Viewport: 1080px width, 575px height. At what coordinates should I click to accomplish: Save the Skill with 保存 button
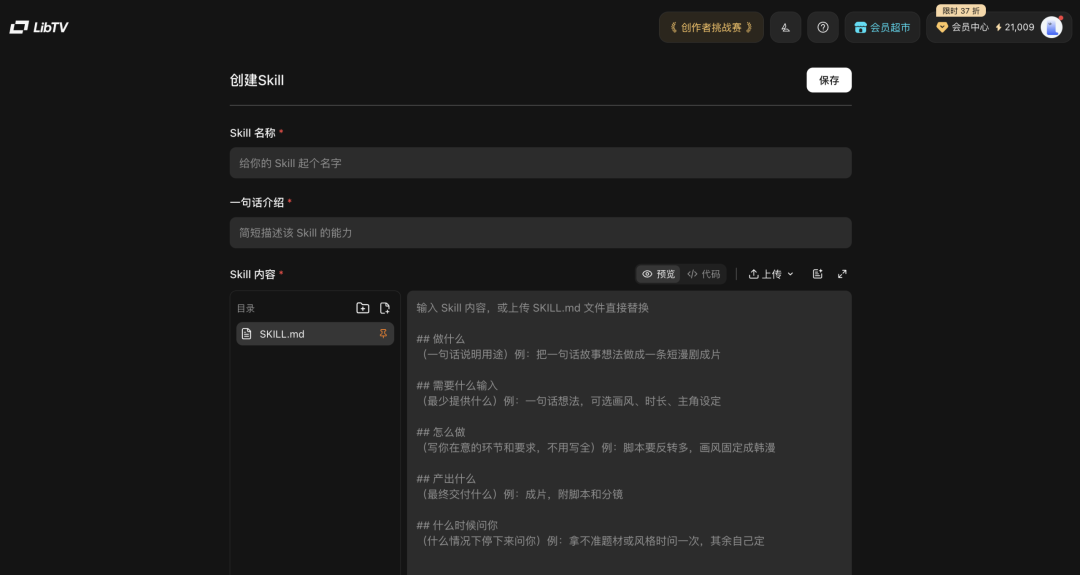pos(829,80)
